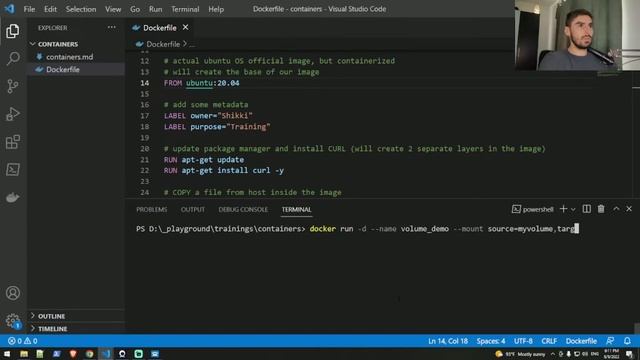Open the Help menu

(x=216, y=9)
